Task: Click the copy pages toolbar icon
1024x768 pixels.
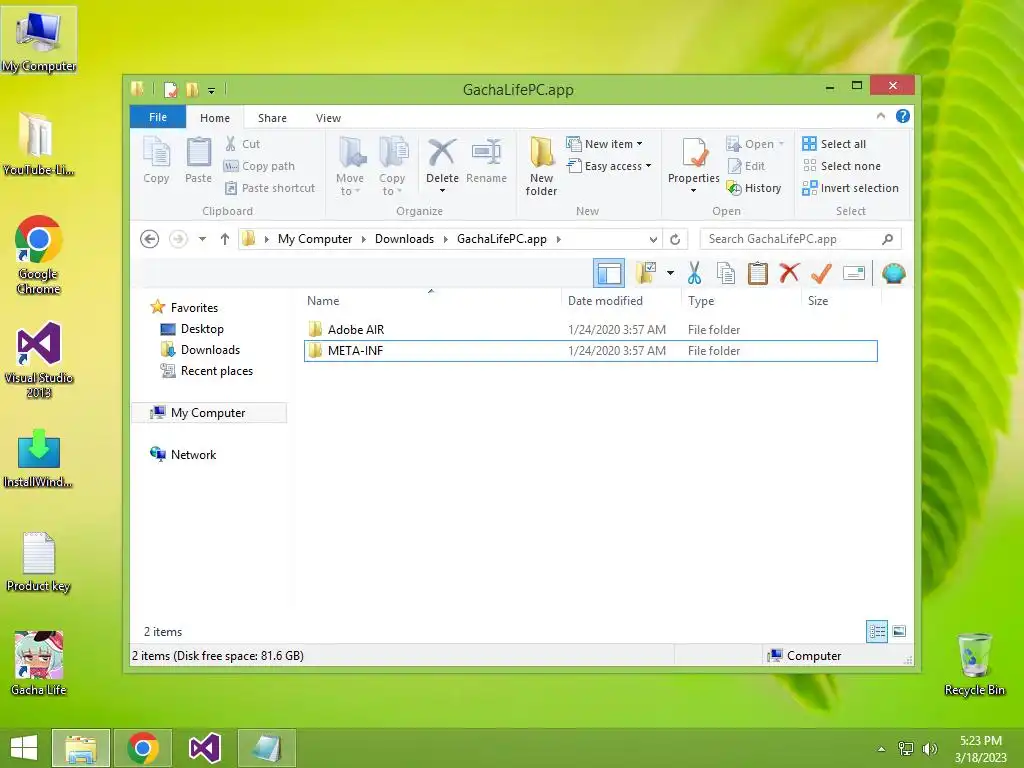Action: coord(726,273)
